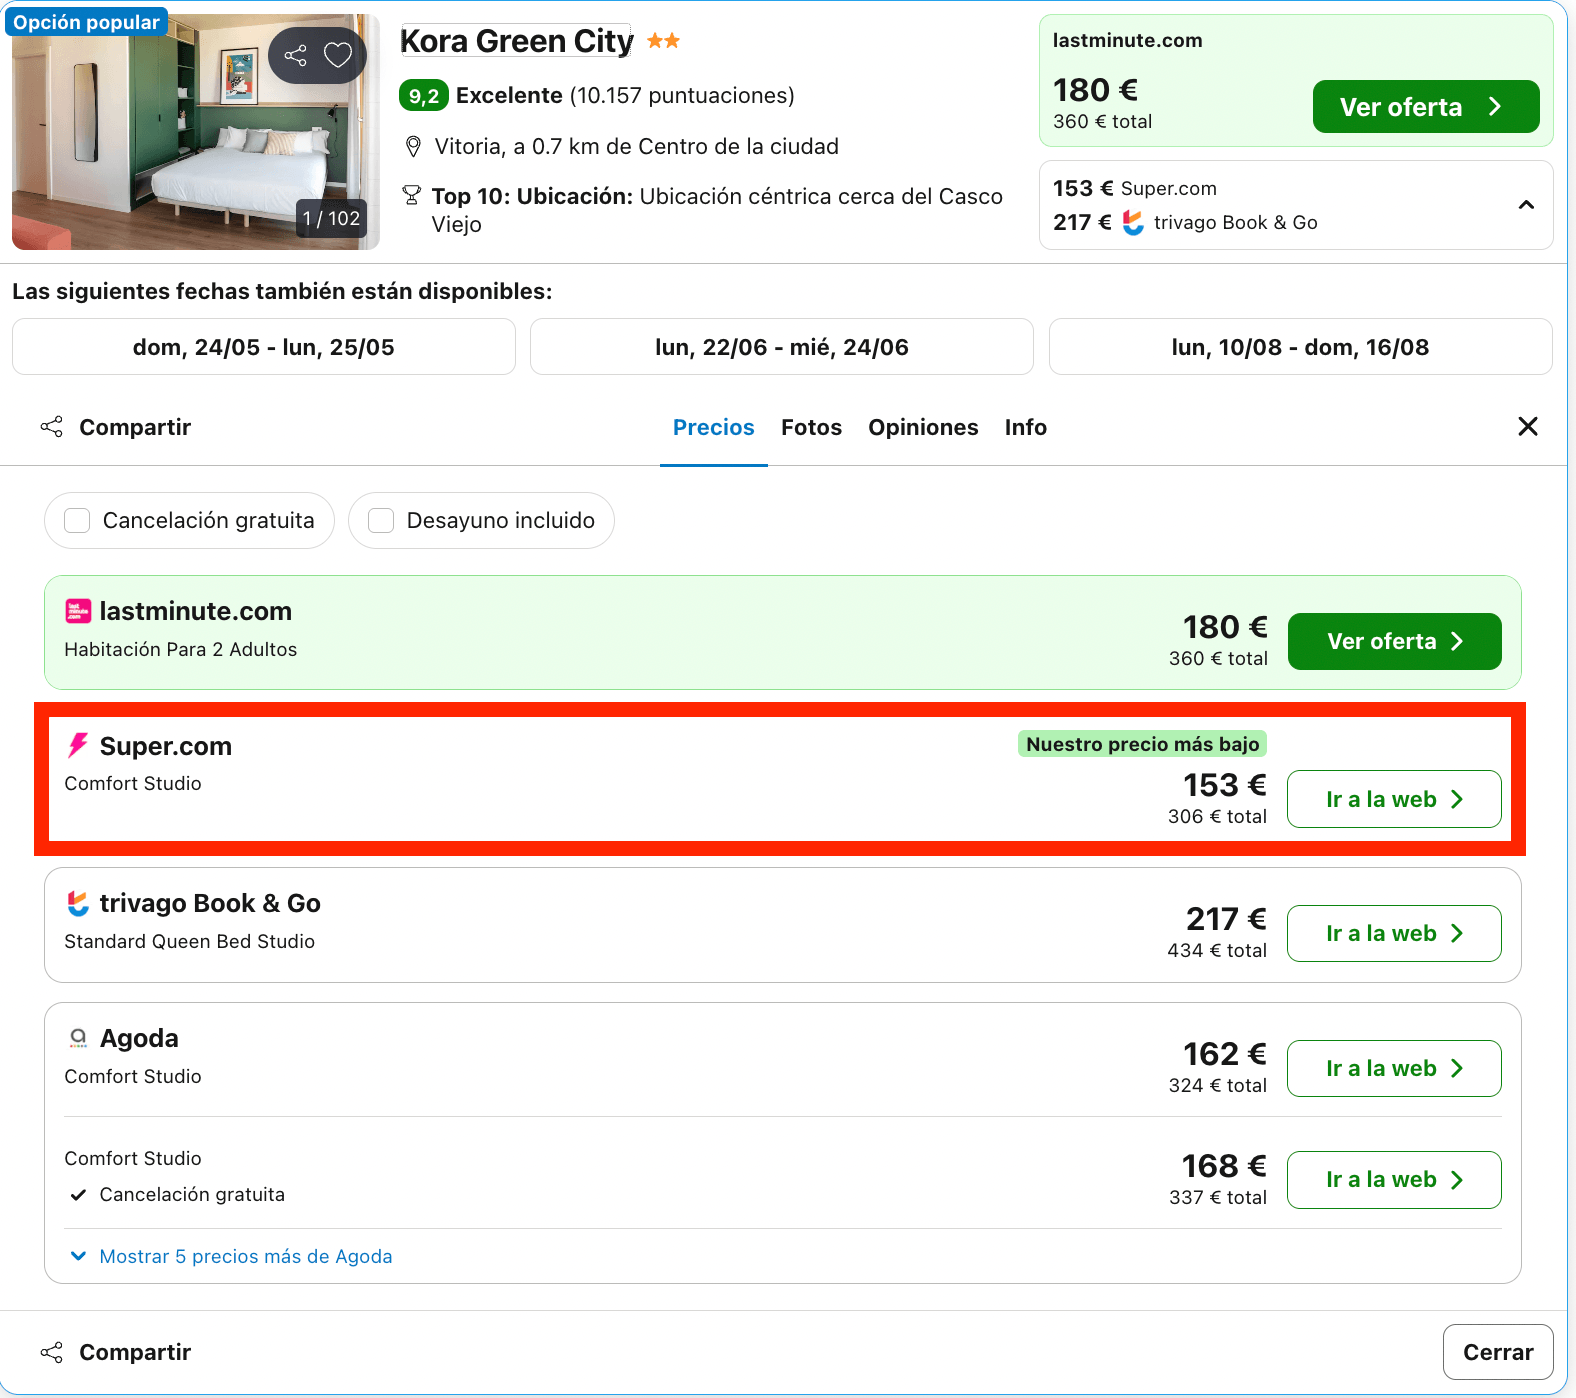
Task: Click the location pin icon near Vitoria
Action: click(413, 147)
